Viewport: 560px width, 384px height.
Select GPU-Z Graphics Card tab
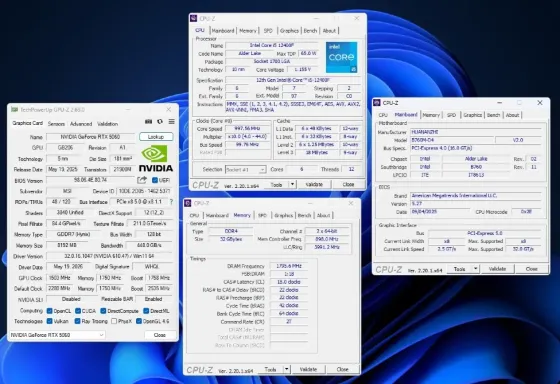[x=28, y=123]
